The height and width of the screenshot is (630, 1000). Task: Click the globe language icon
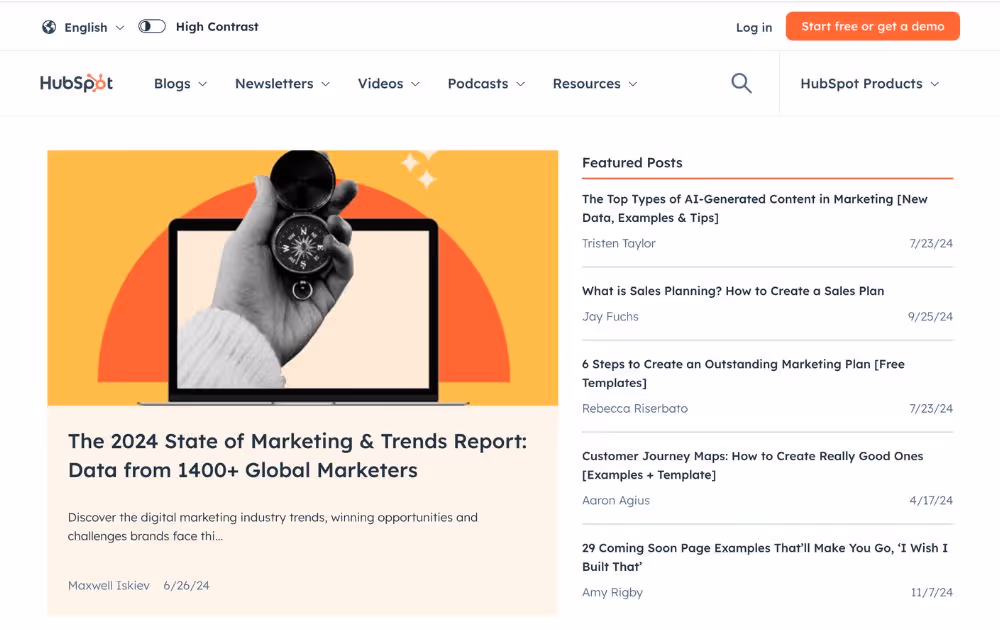[x=49, y=27]
